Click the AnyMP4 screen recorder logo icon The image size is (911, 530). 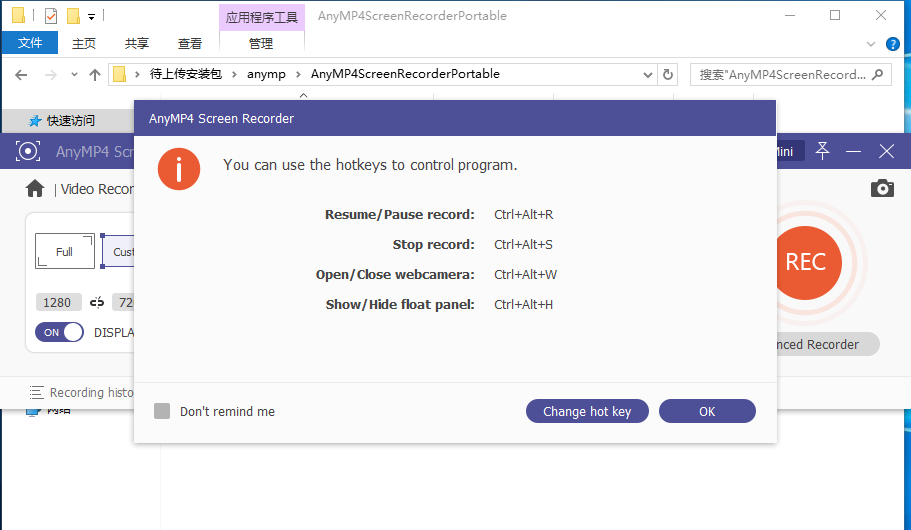click(x=28, y=151)
